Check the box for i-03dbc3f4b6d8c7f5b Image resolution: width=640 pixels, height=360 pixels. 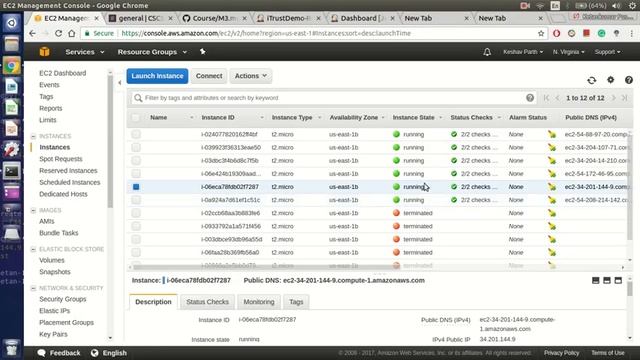(136, 160)
